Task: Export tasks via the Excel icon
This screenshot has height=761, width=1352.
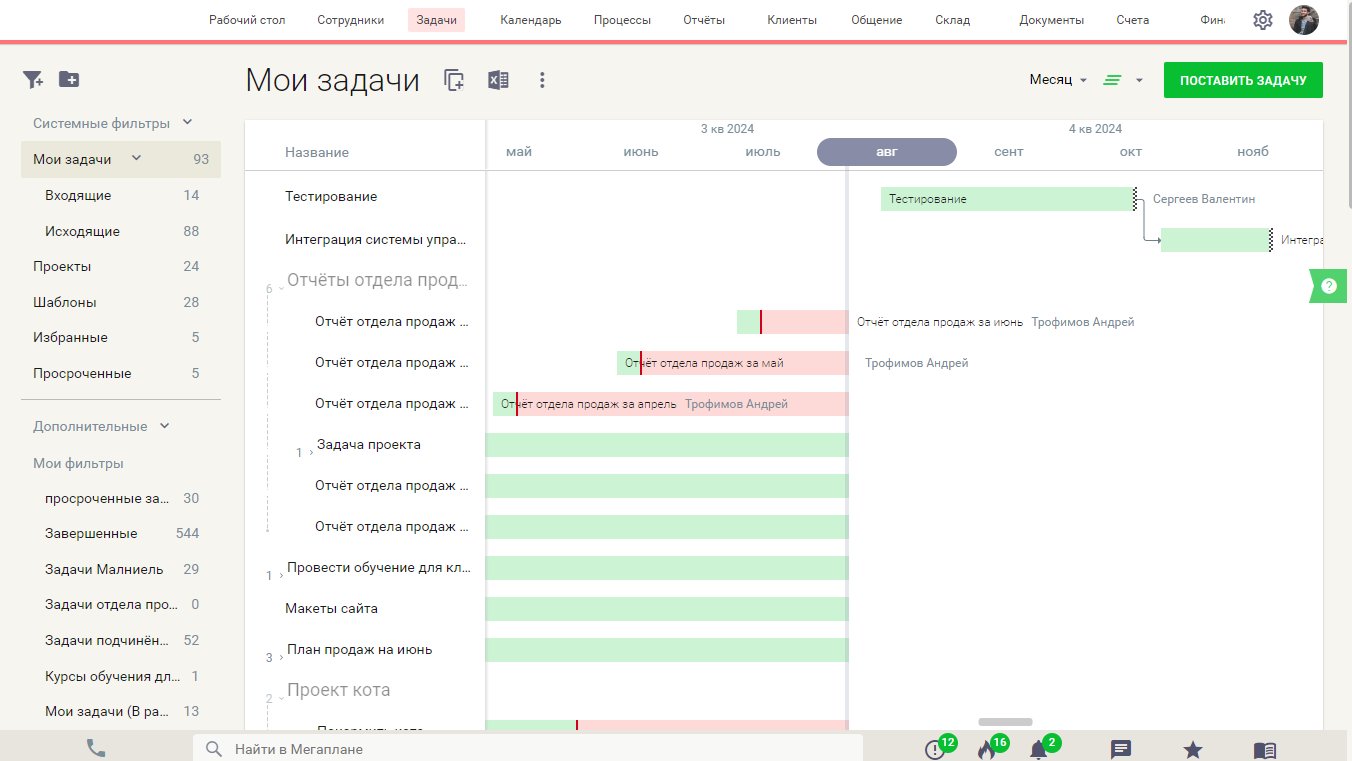Action: 498,81
